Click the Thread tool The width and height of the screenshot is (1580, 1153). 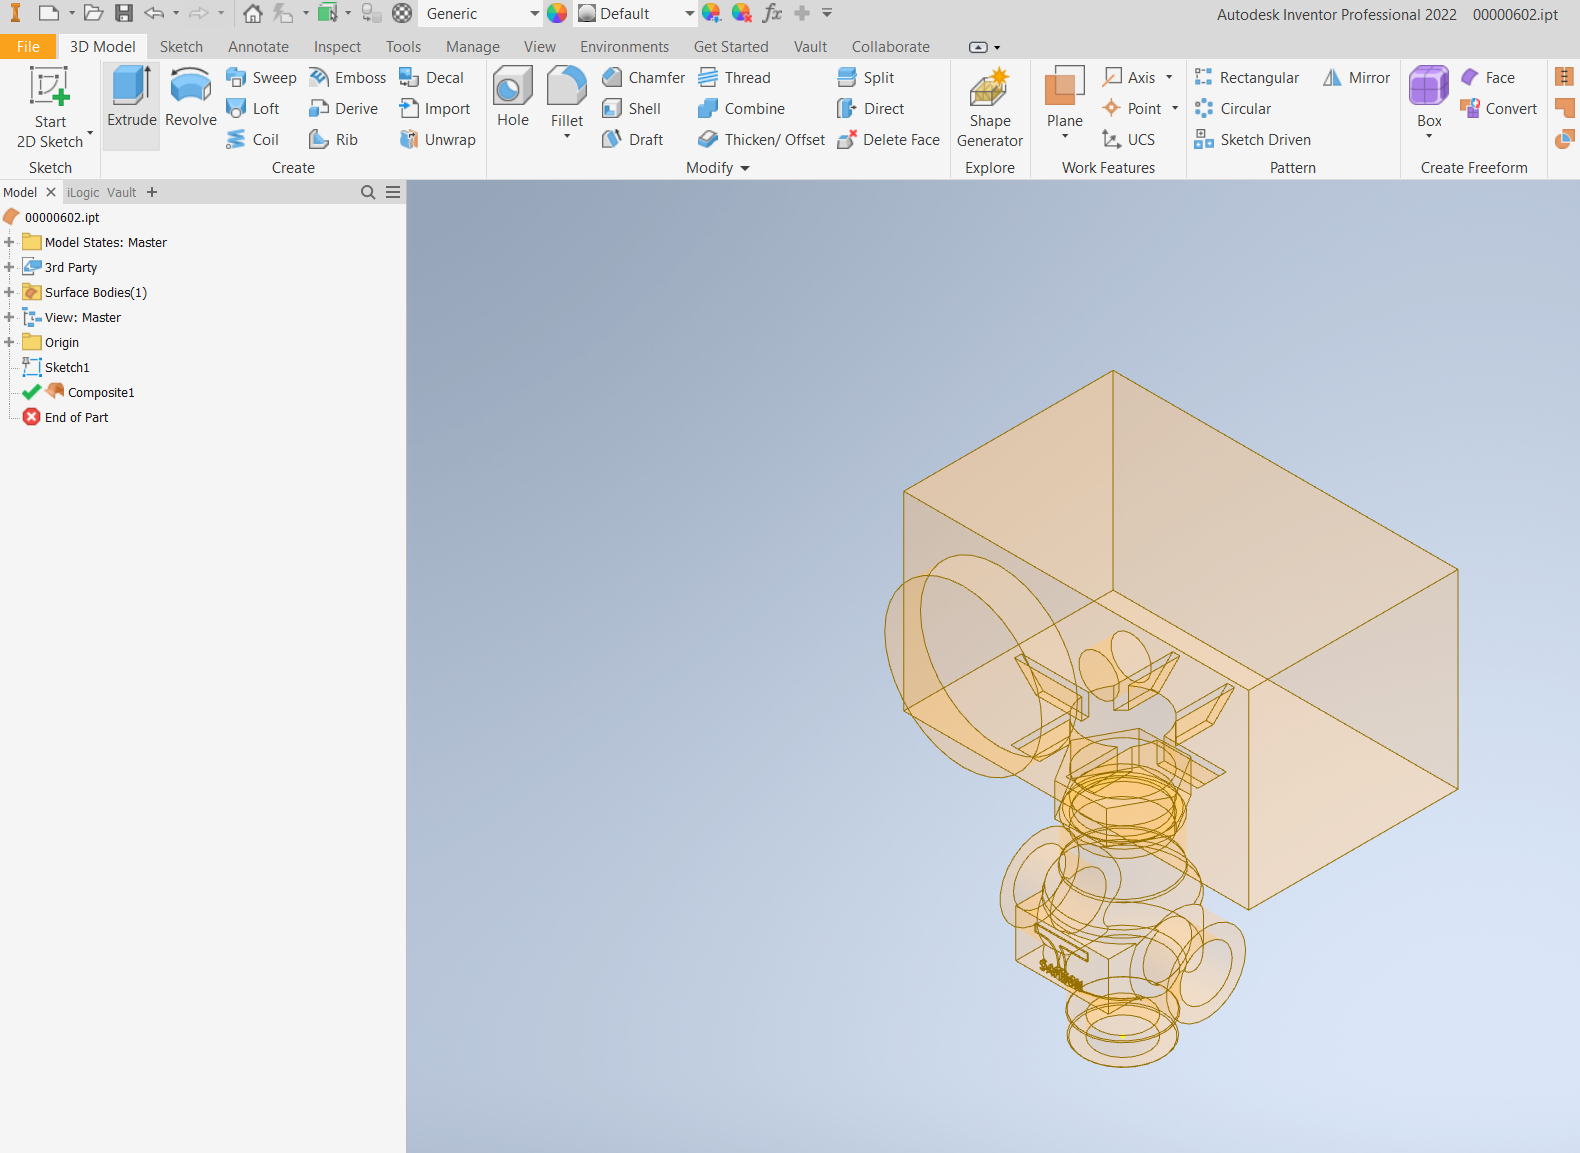[x=734, y=78]
